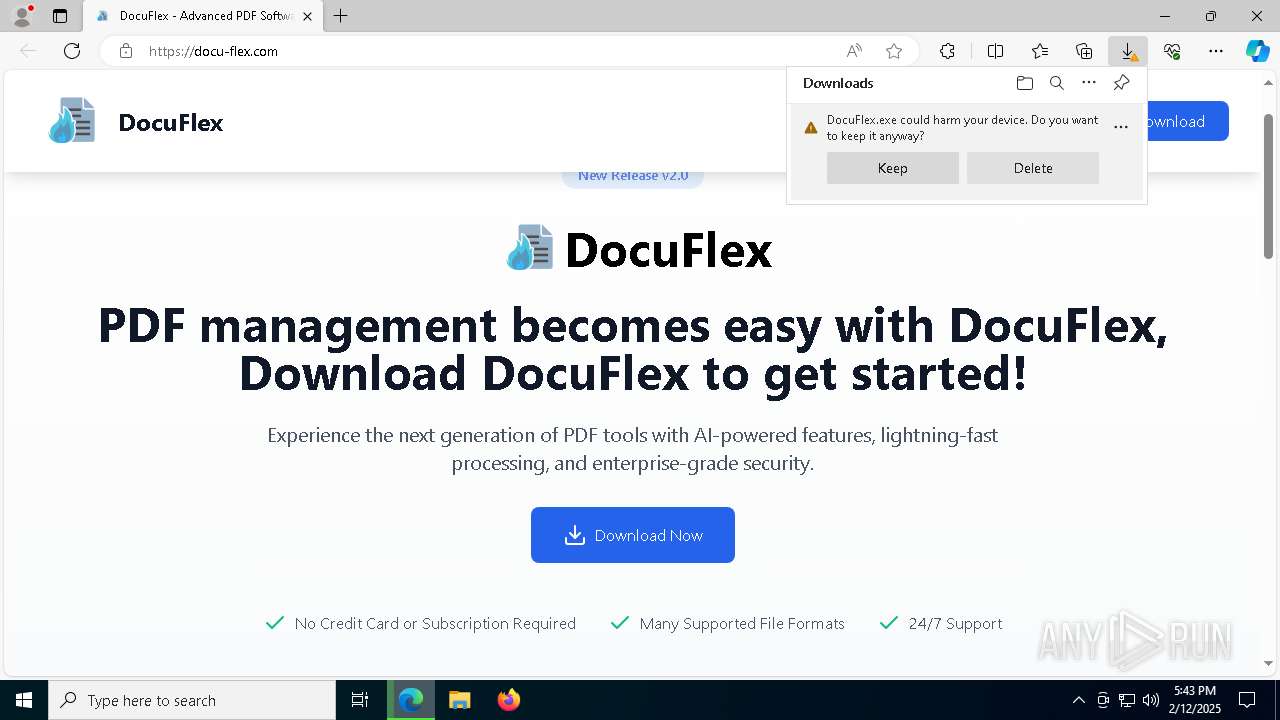This screenshot has width=1280, height=720.
Task: Open Task View on taskbar
Action: tap(360, 700)
